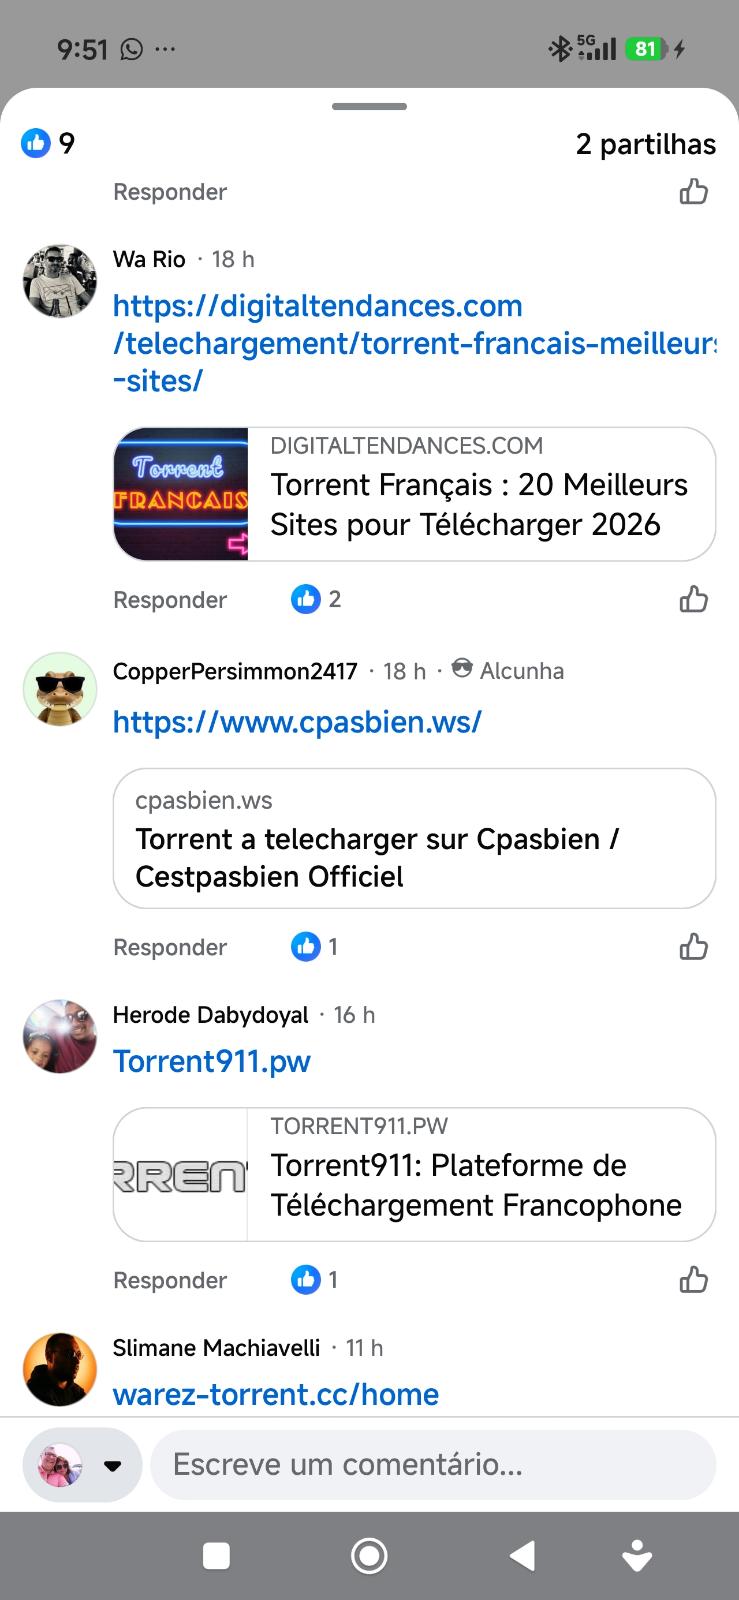Open recent apps with square button
The height and width of the screenshot is (1600, 739).
point(216,1556)
